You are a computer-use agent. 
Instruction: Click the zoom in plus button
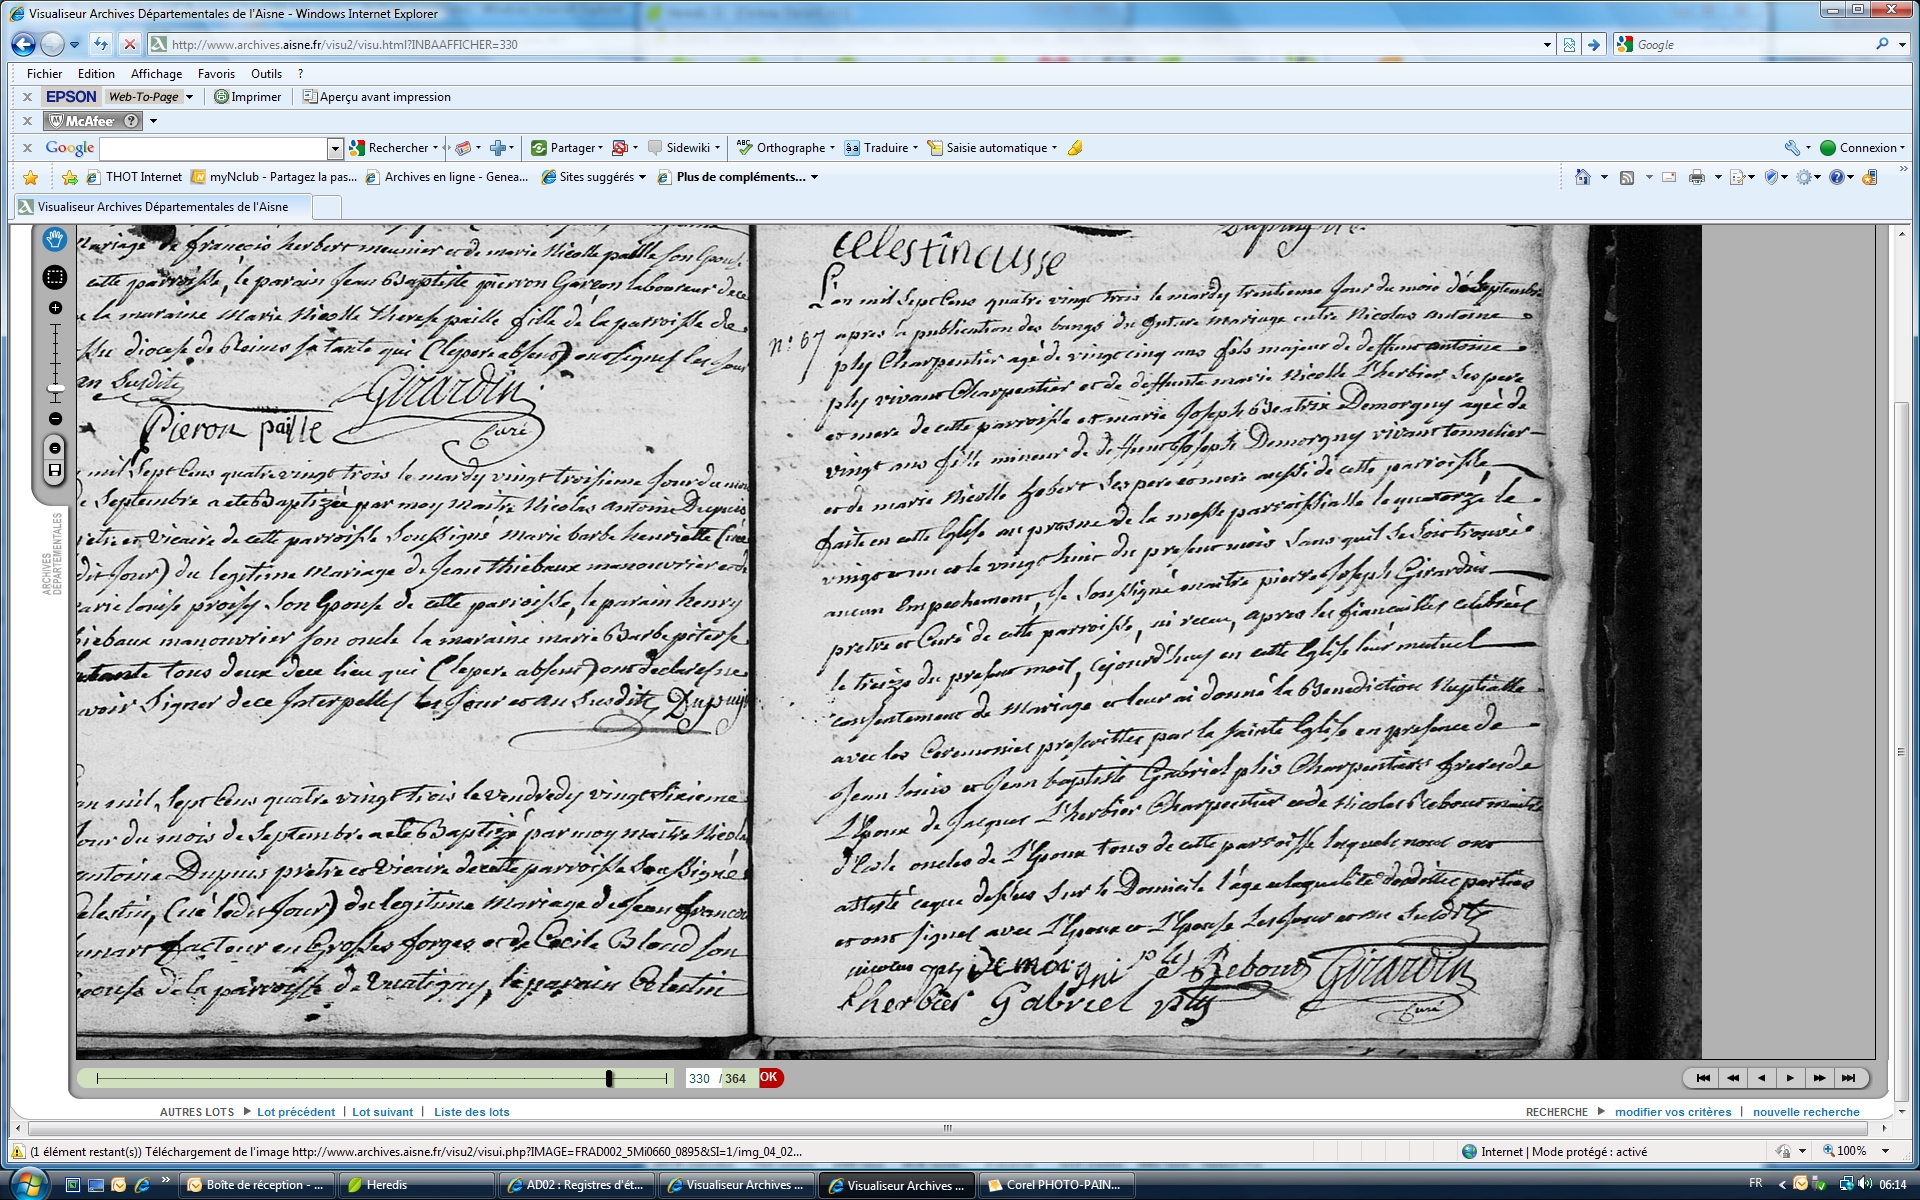pyautogui.click(x=55, y=308)
